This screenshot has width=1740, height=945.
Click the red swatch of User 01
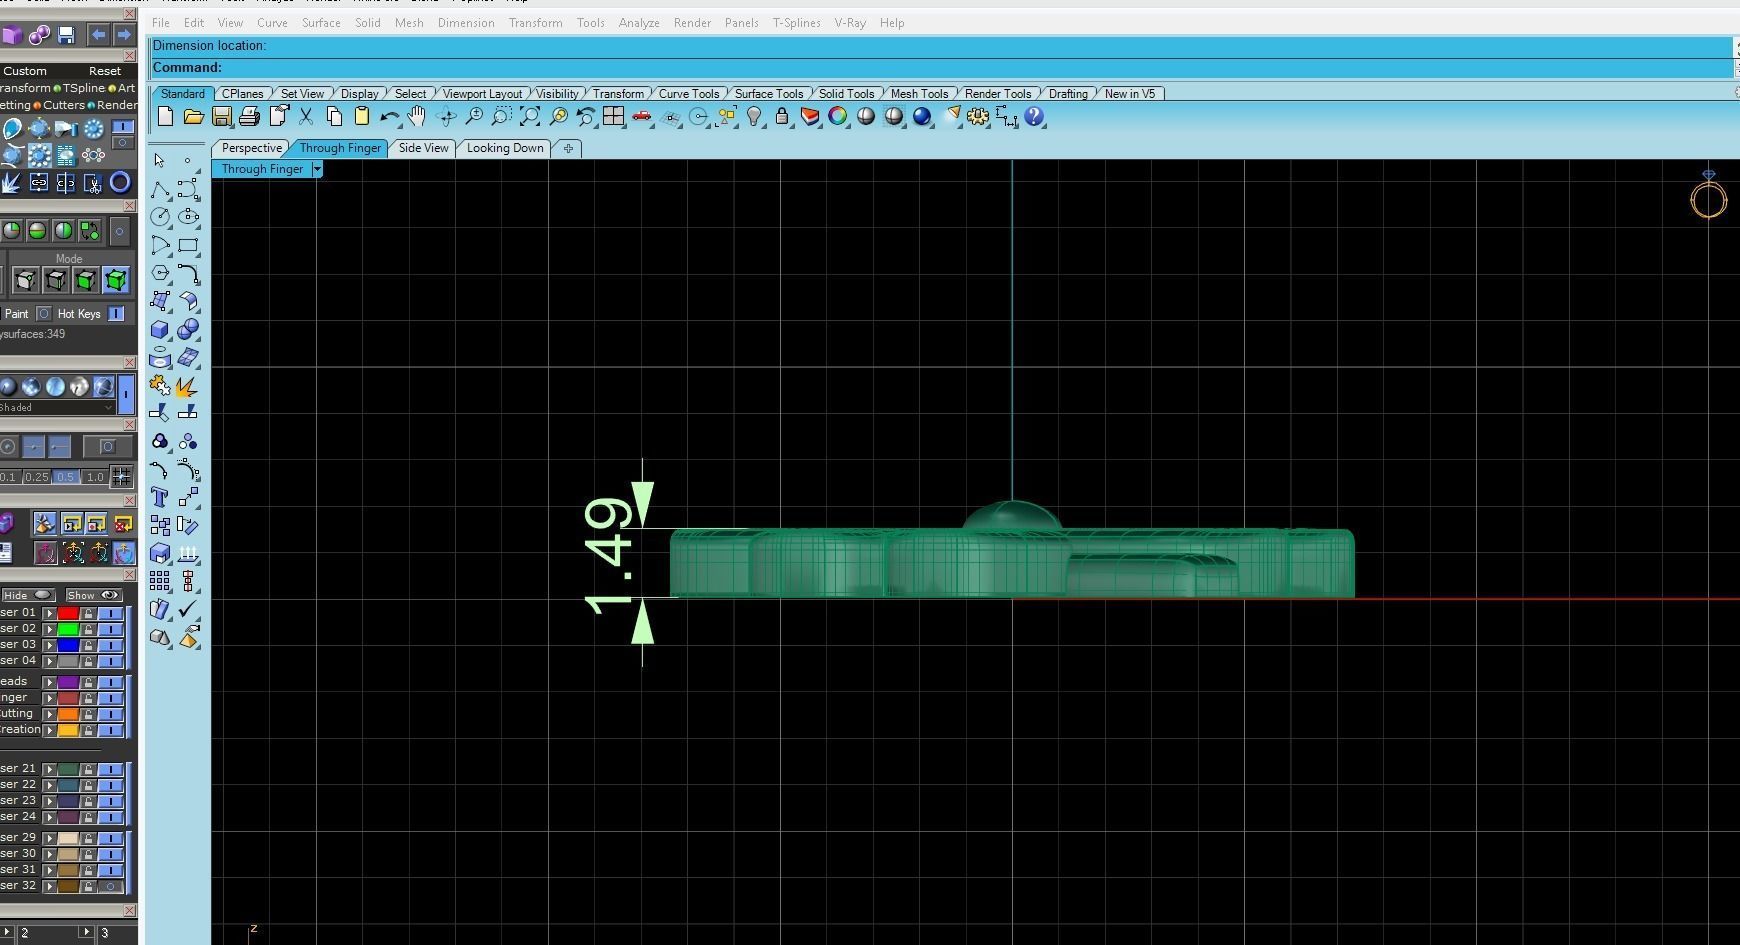68,613
